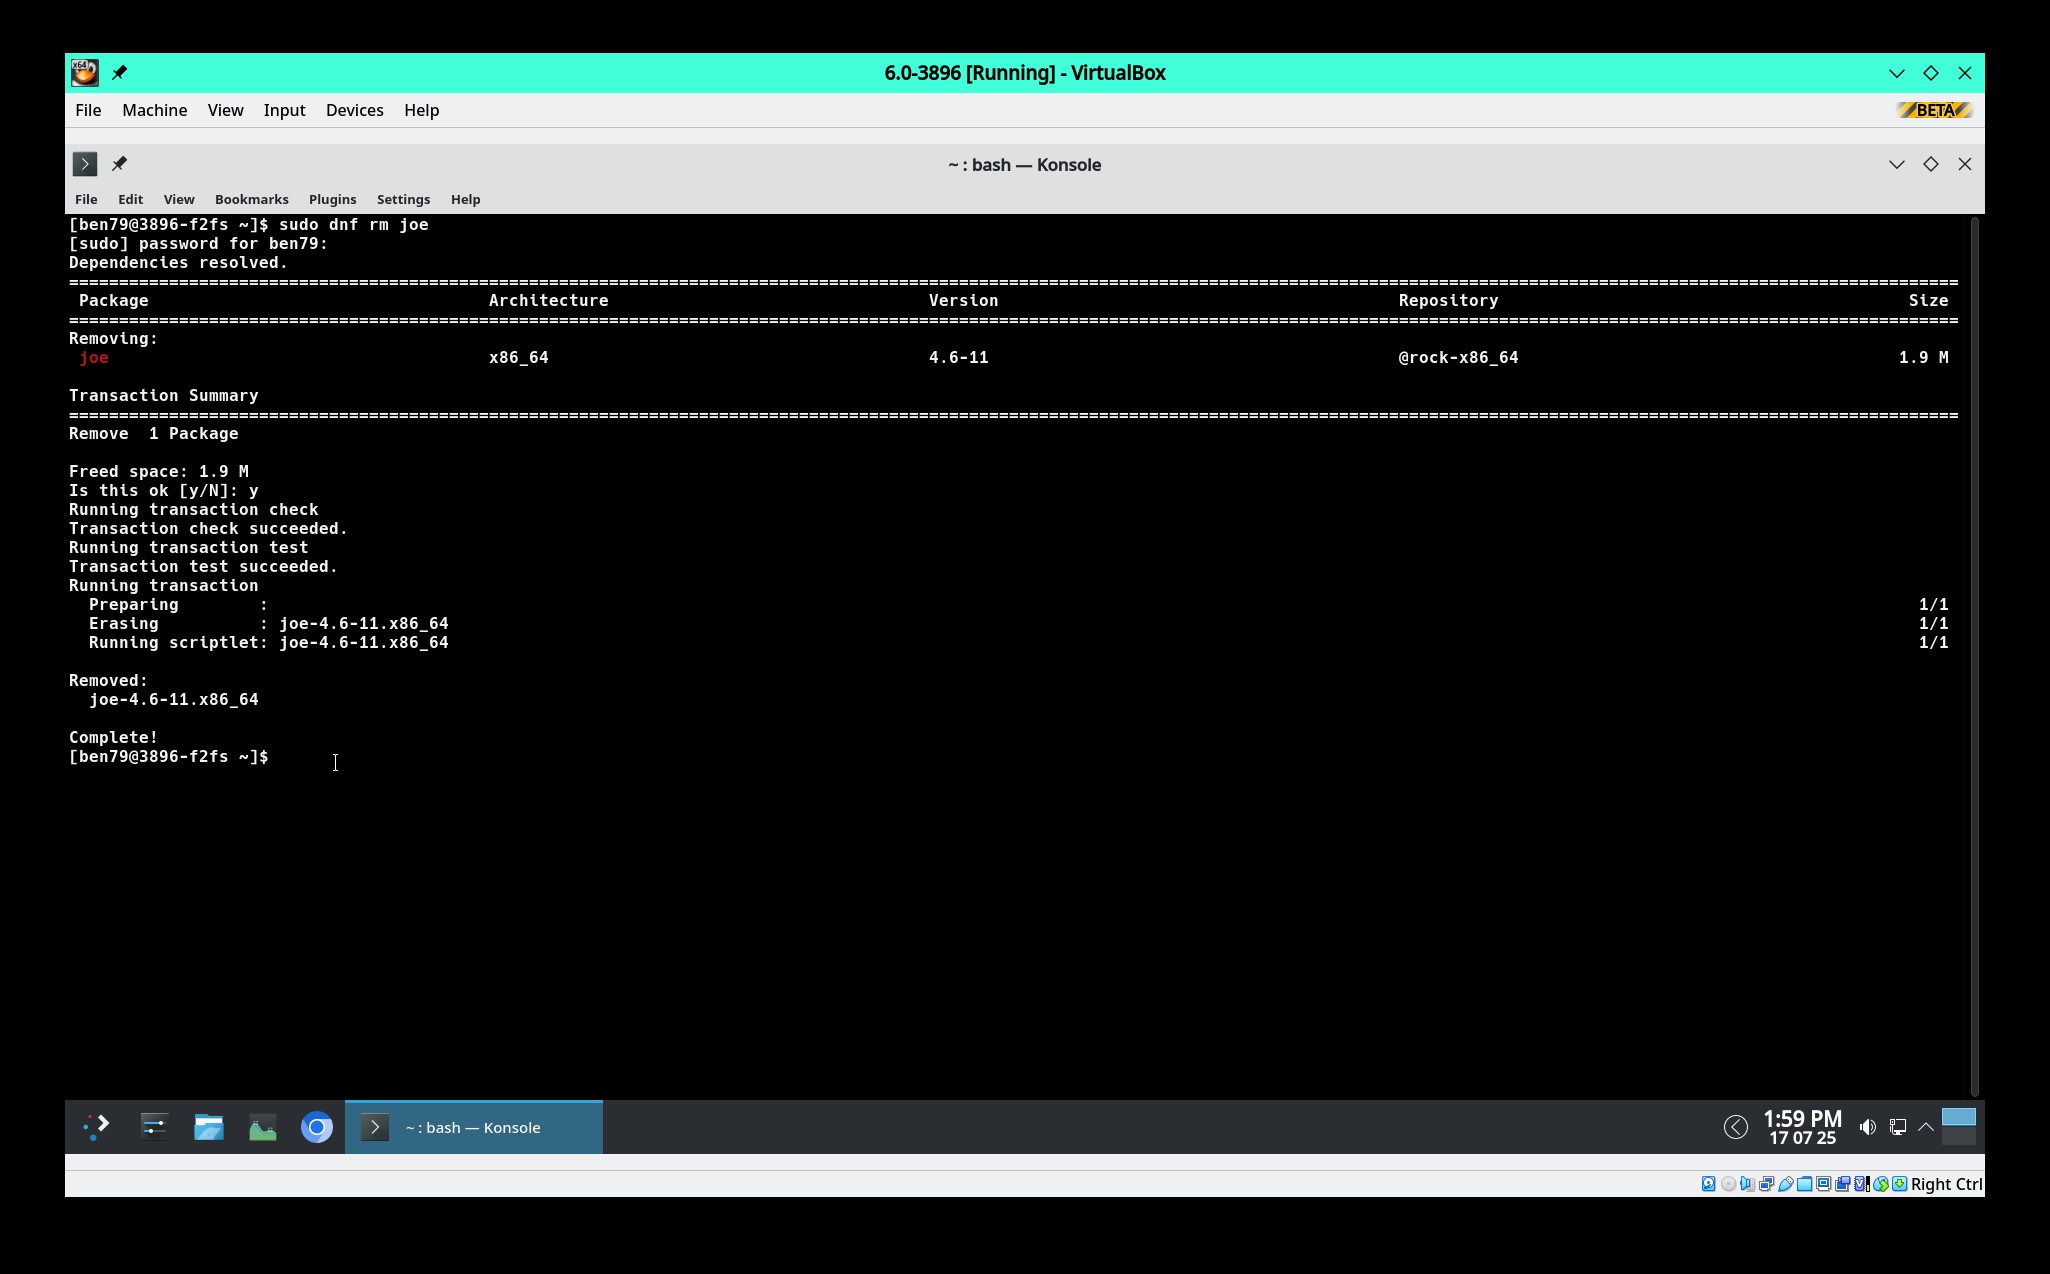The width and height of the screenshot is (2050, 1274).
Task: Maximize the Konsole window
Action: click(x=1930, y=164)
